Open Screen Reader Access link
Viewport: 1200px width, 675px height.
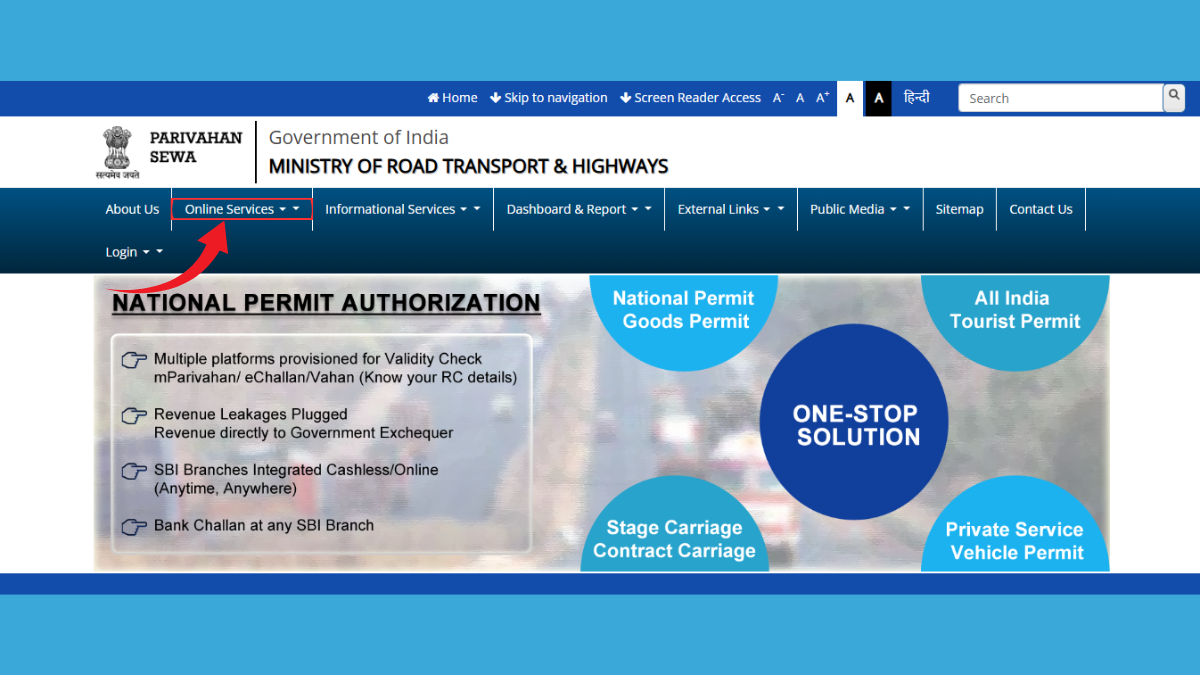coord(690,98)
